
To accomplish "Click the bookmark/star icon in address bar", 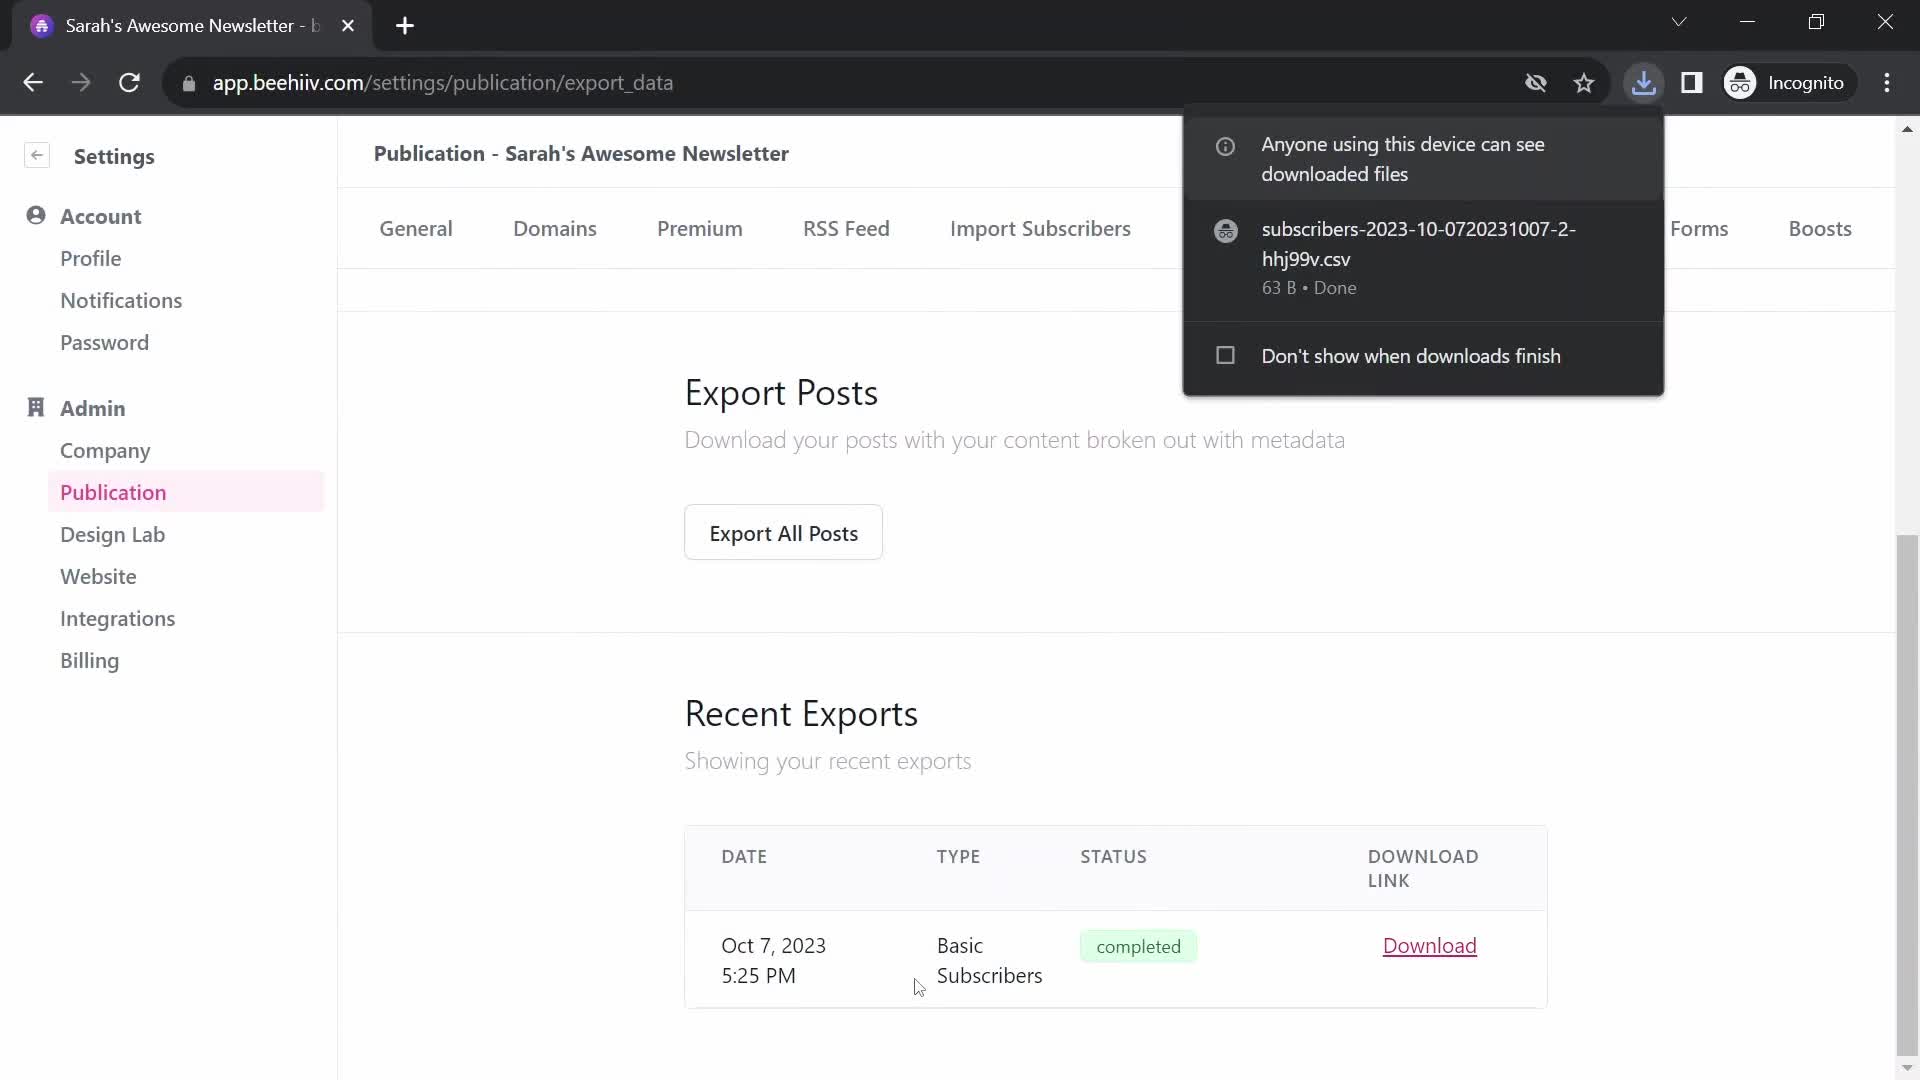I will (1586, 82).
